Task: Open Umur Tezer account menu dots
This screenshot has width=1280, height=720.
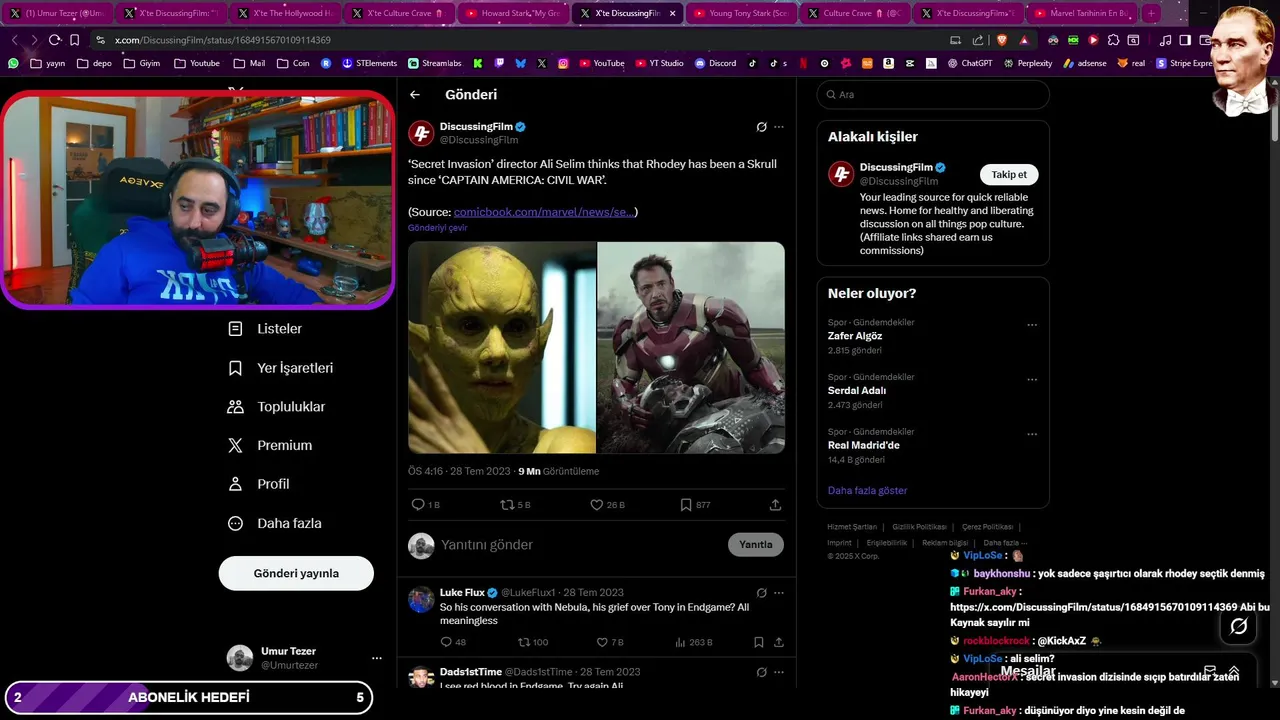Action: click(377, 658)
